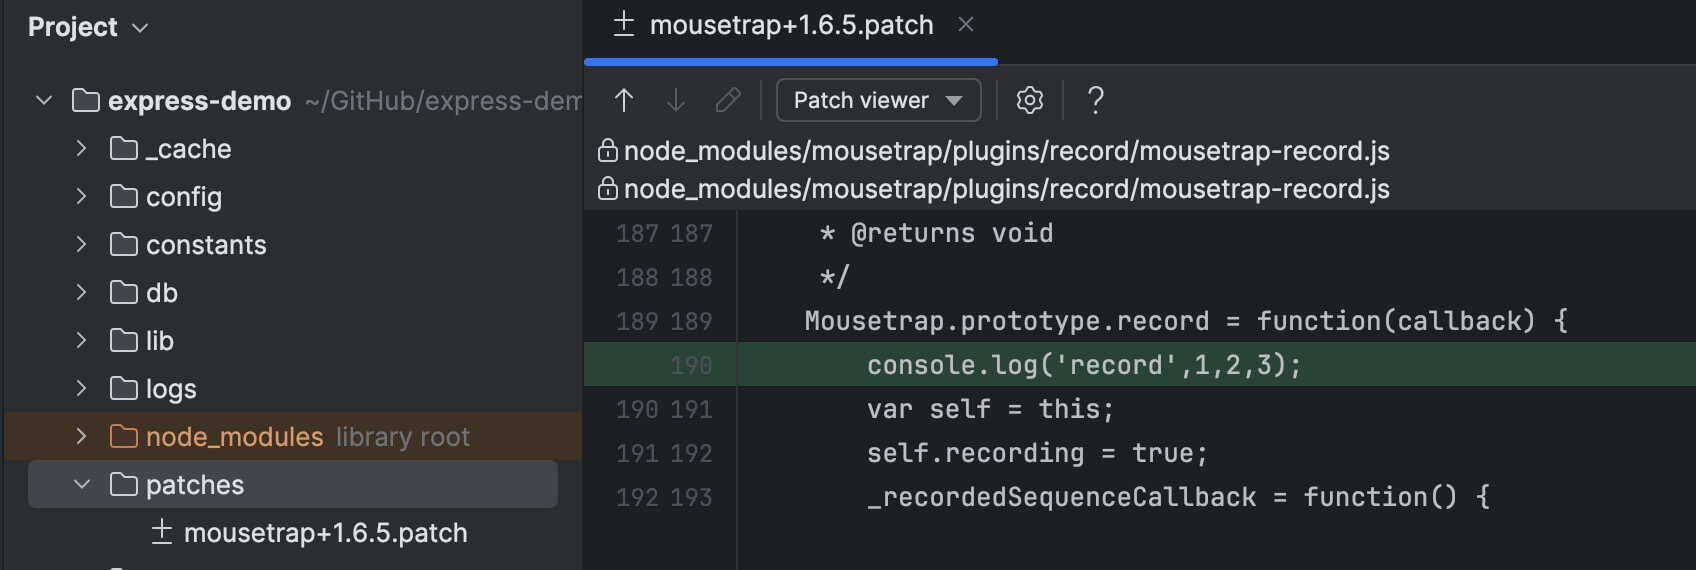The width and height of the screenshot is (1696, 570).
Task: Click the patch file icon in the editor tab
Action: [x=624, y=24]
